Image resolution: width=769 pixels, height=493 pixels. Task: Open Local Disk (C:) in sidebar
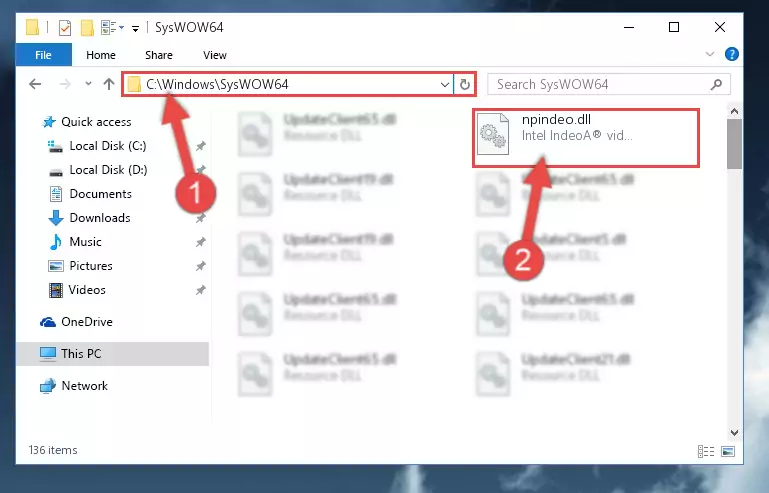(x=107, y=146)
